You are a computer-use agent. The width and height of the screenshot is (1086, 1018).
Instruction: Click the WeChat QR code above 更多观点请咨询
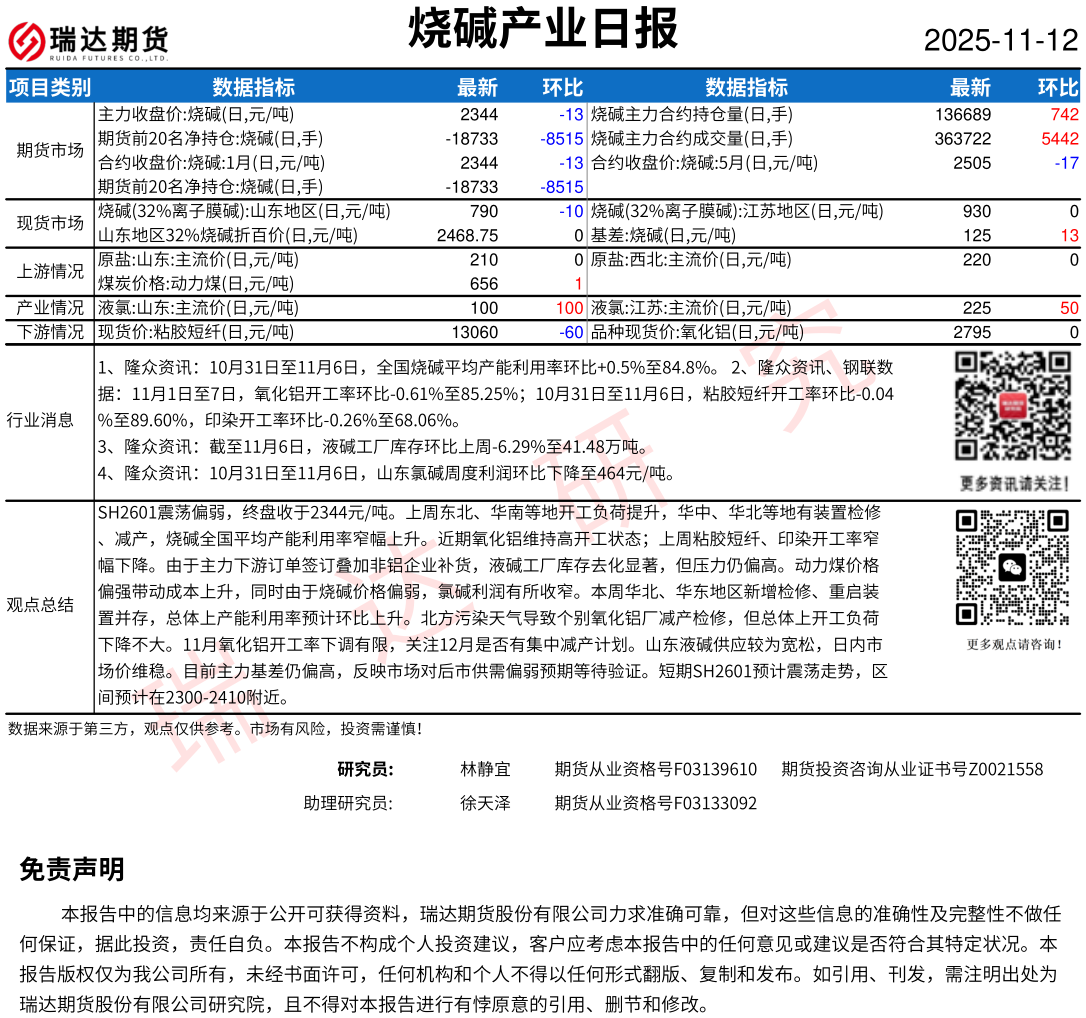click(1012, 567)
